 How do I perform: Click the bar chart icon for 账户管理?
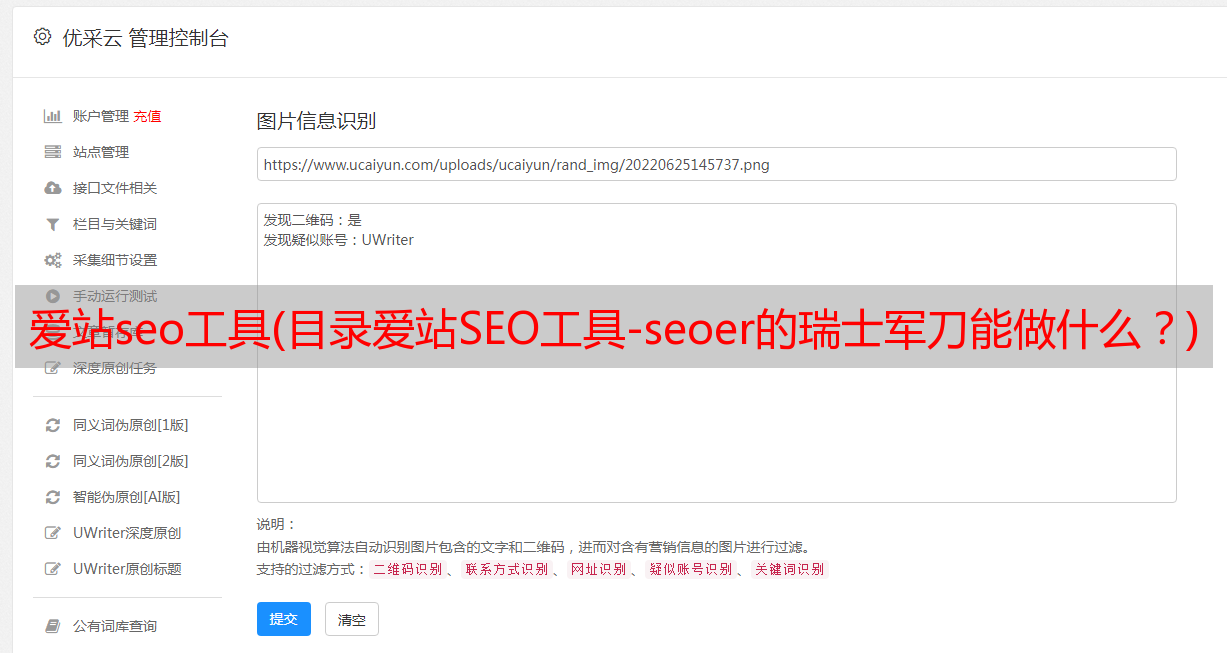[53, 116]
